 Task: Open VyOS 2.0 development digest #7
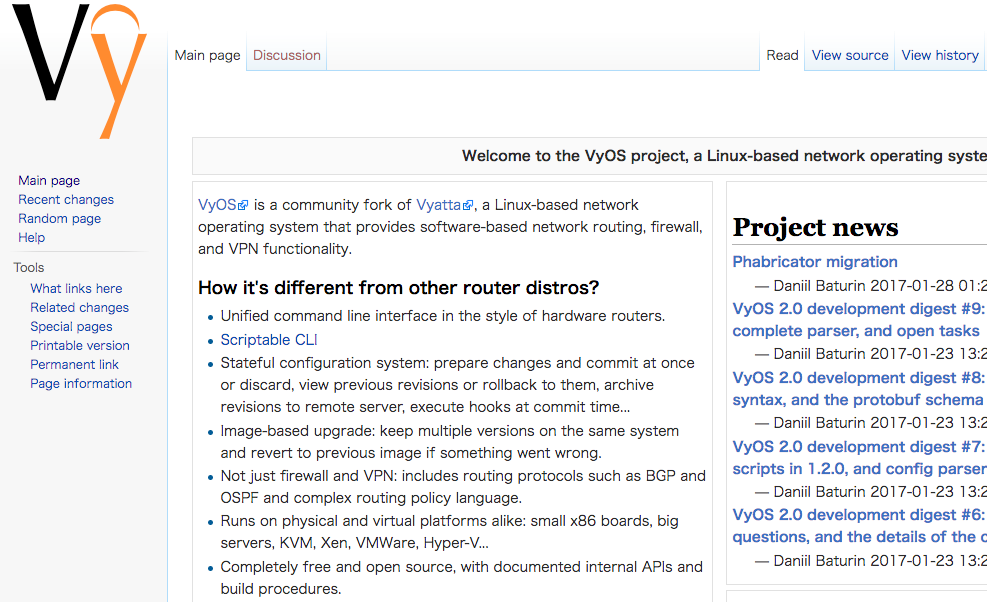(x=859, y=458)
